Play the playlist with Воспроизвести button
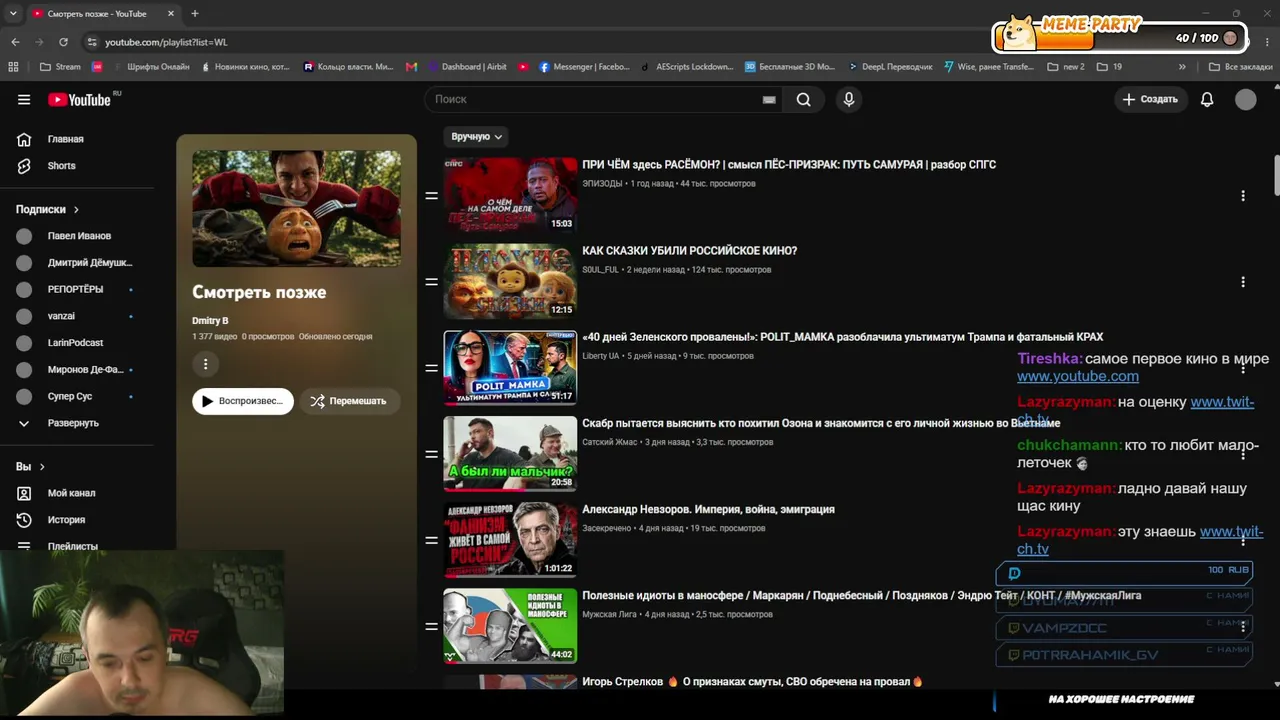1280x720 pixels. point(243,401)
